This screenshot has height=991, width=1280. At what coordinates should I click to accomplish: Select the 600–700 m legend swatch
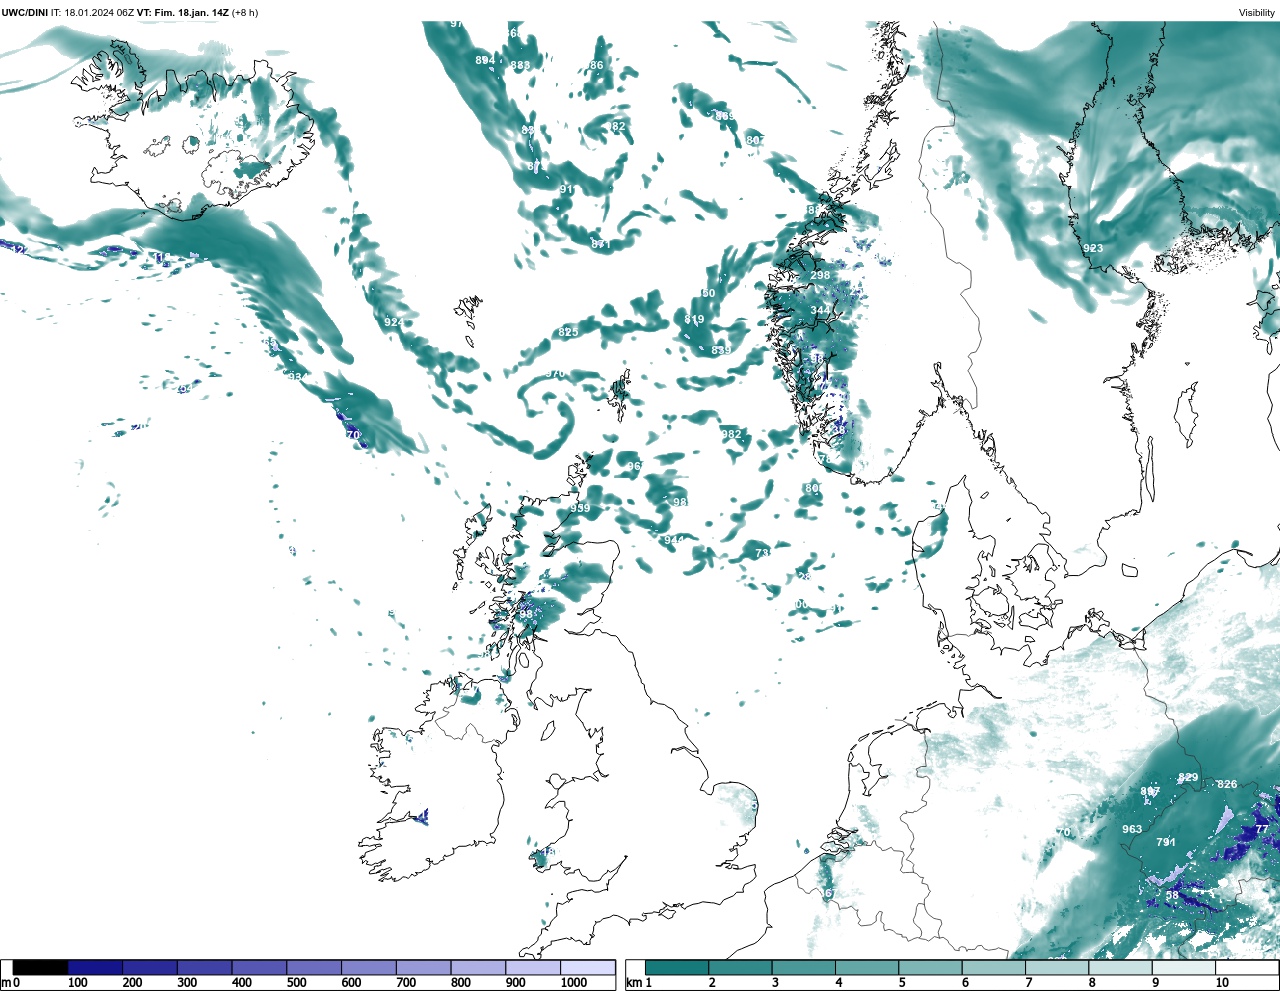click(368, 968)
